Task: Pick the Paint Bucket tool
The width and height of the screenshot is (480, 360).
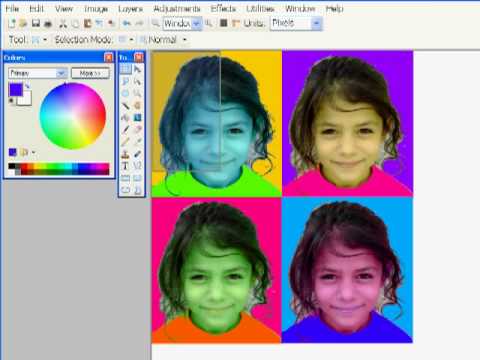Action: [x=125, y=117]
